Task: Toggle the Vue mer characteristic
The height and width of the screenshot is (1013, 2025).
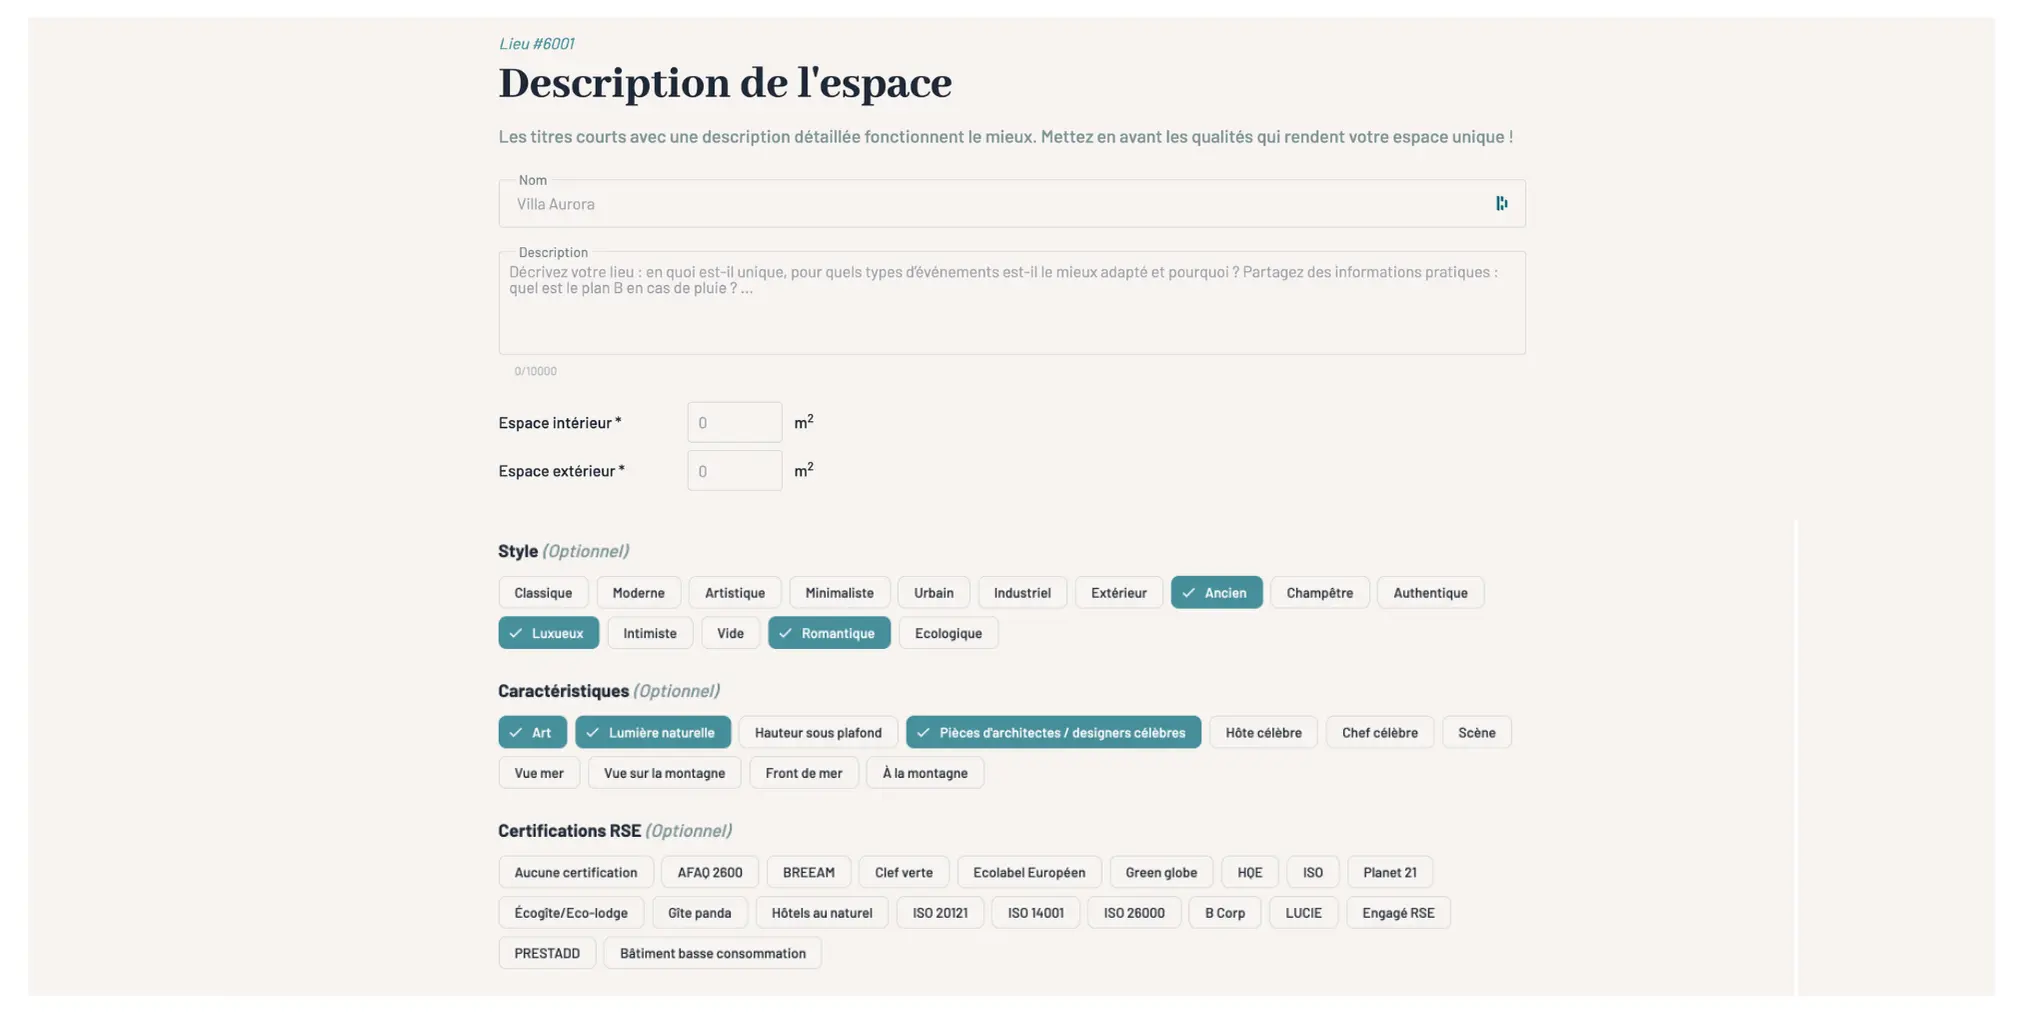Action: point(538,773)
